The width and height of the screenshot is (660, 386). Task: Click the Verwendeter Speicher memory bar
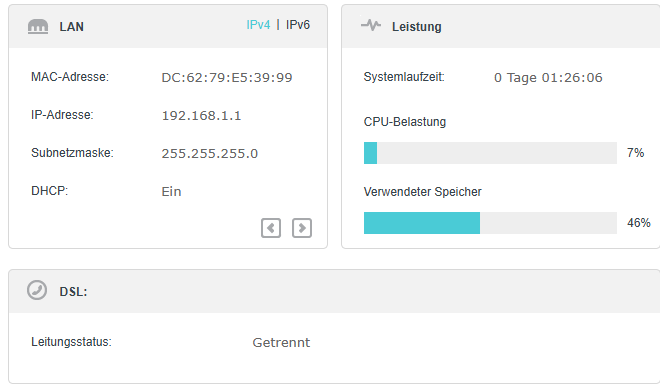490,223
